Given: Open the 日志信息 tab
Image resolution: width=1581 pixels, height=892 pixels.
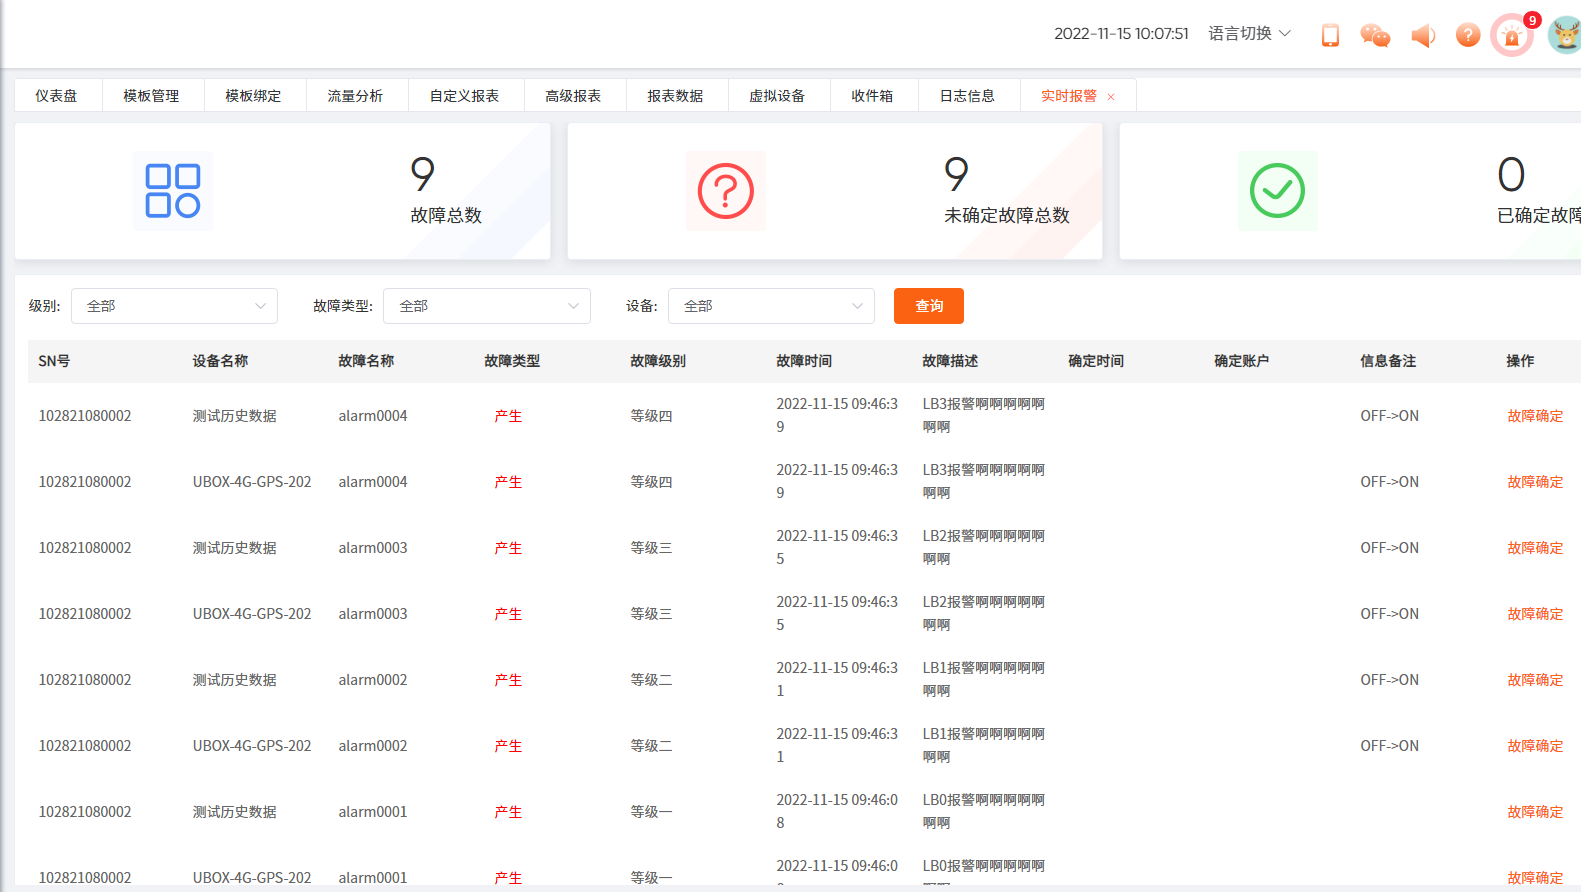Looking at the screenshot, I should pos(967,96).
